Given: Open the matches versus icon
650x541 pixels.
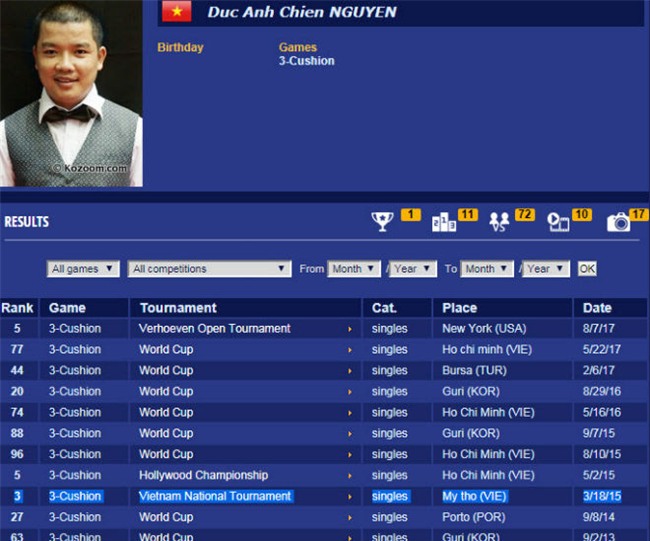Looking at the screenshot, I should [499, 221].
